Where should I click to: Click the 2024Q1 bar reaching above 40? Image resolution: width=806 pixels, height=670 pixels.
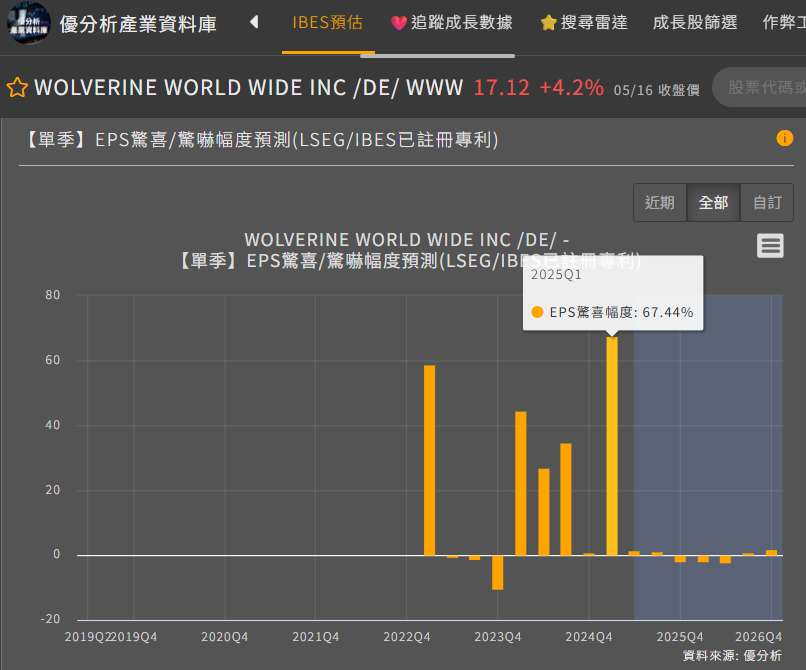pos(521,483)
